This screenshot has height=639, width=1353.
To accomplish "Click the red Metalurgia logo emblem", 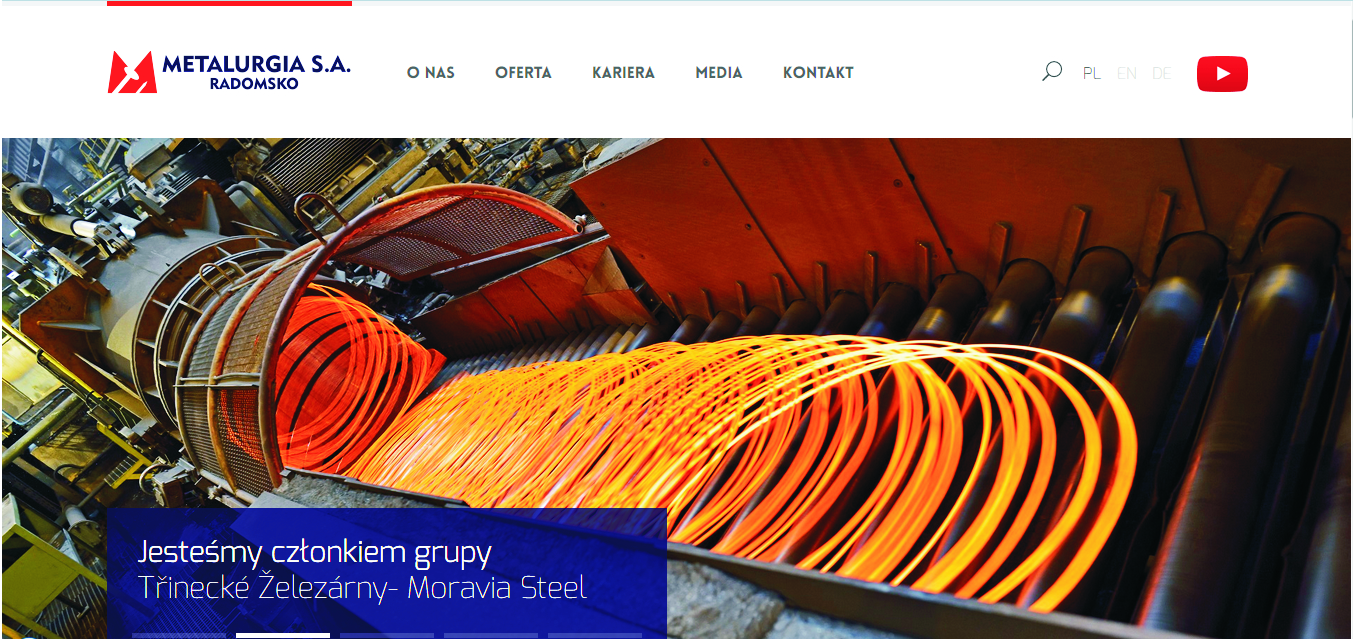I will point(132,72).
